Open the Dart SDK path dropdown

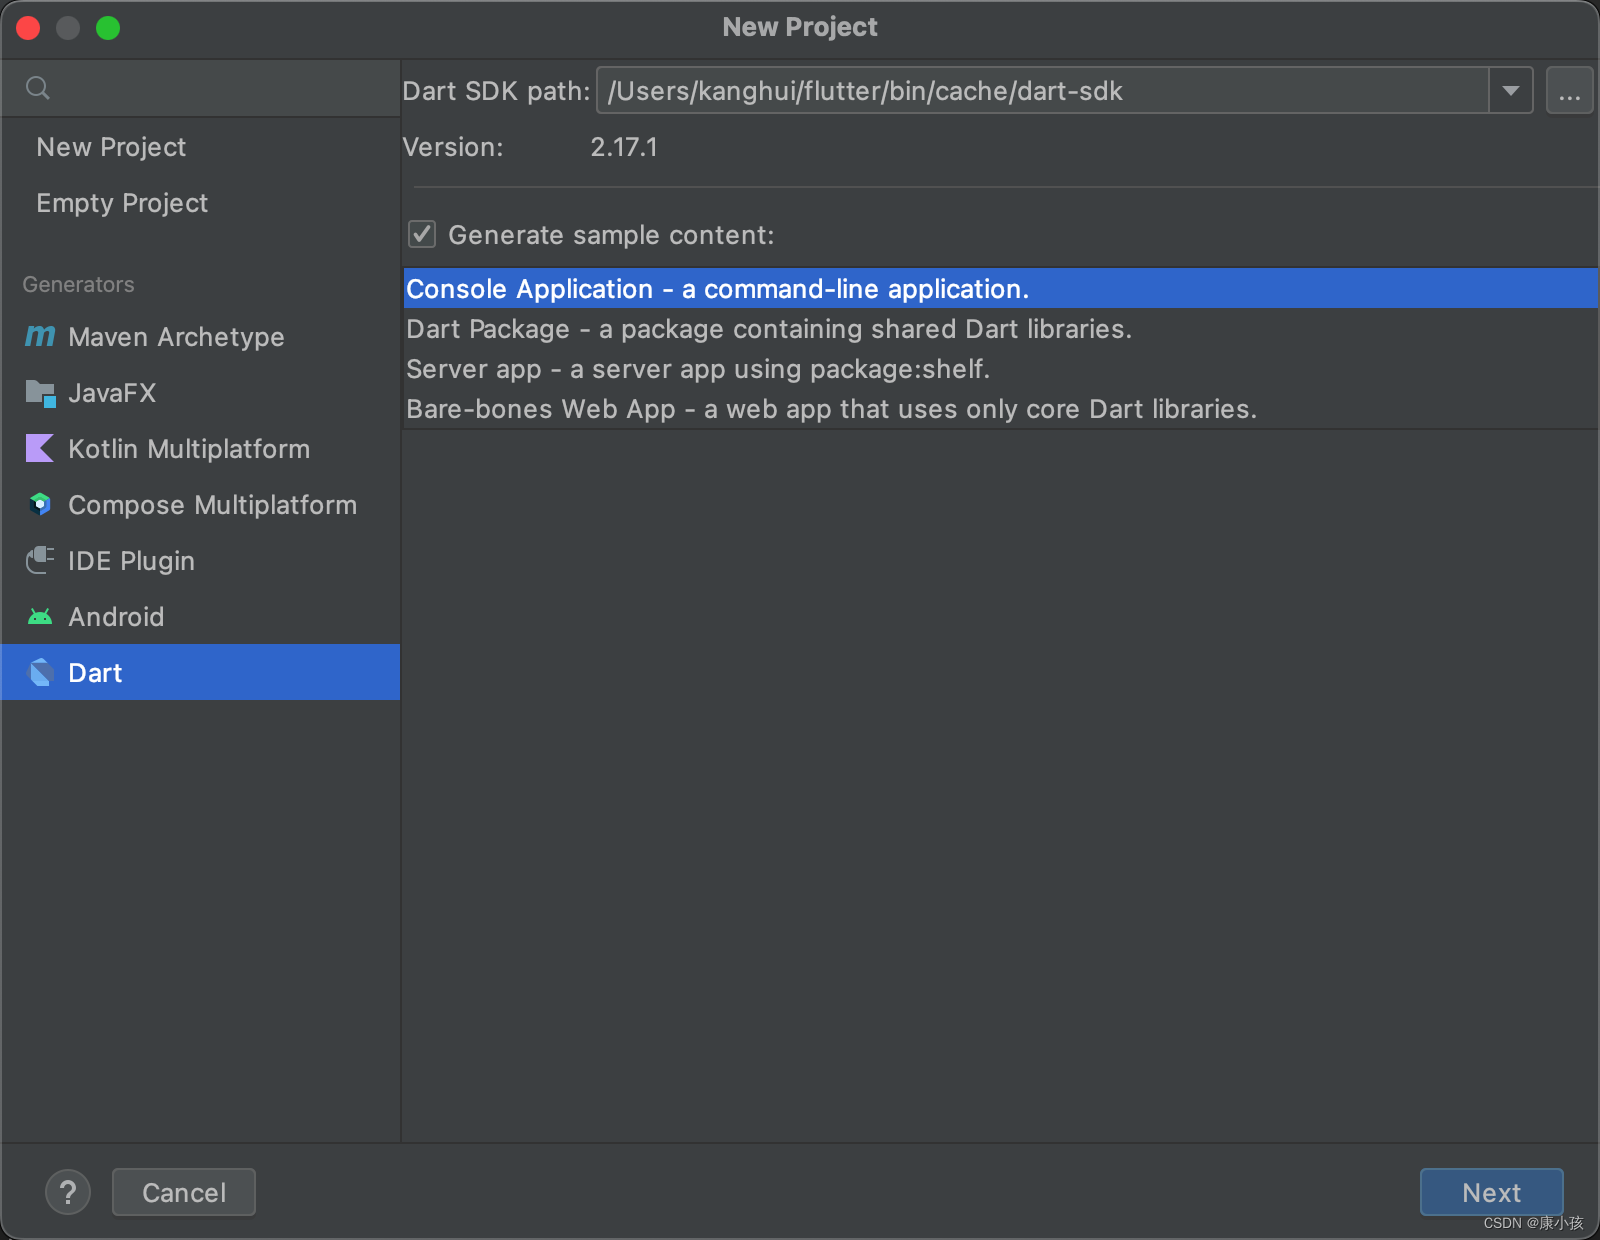click(1509, 90)
